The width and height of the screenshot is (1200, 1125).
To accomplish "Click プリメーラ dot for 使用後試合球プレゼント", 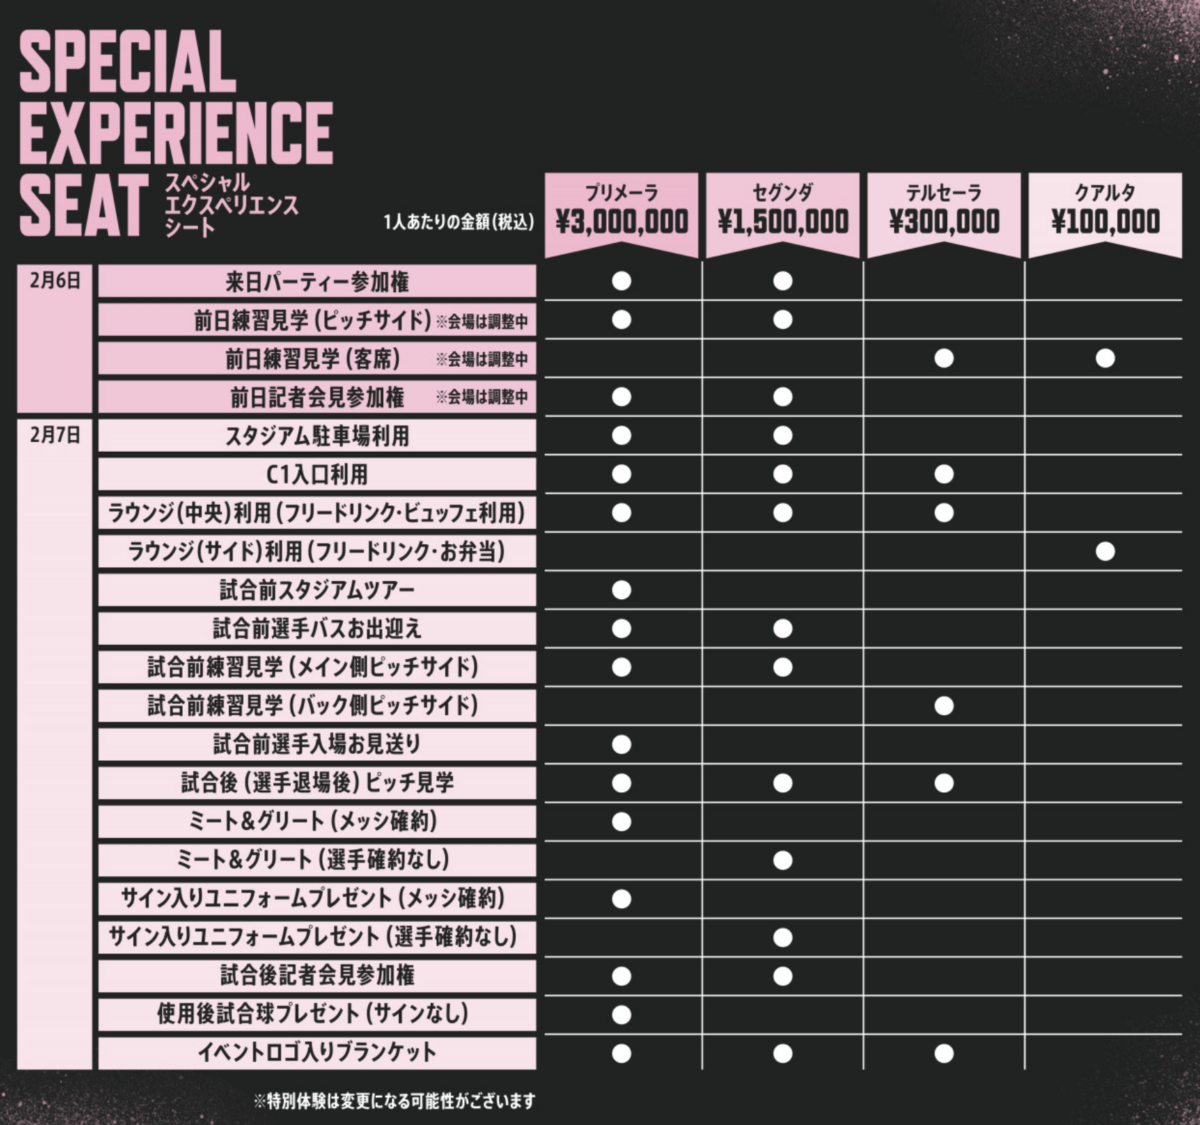I will 621,1015.
